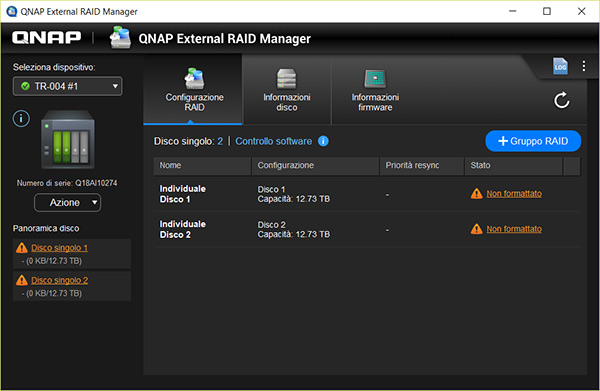The width and height of the screenshot is (600, 391).
Task: Click the QNAP logo in header
Action: click(47, 38)
